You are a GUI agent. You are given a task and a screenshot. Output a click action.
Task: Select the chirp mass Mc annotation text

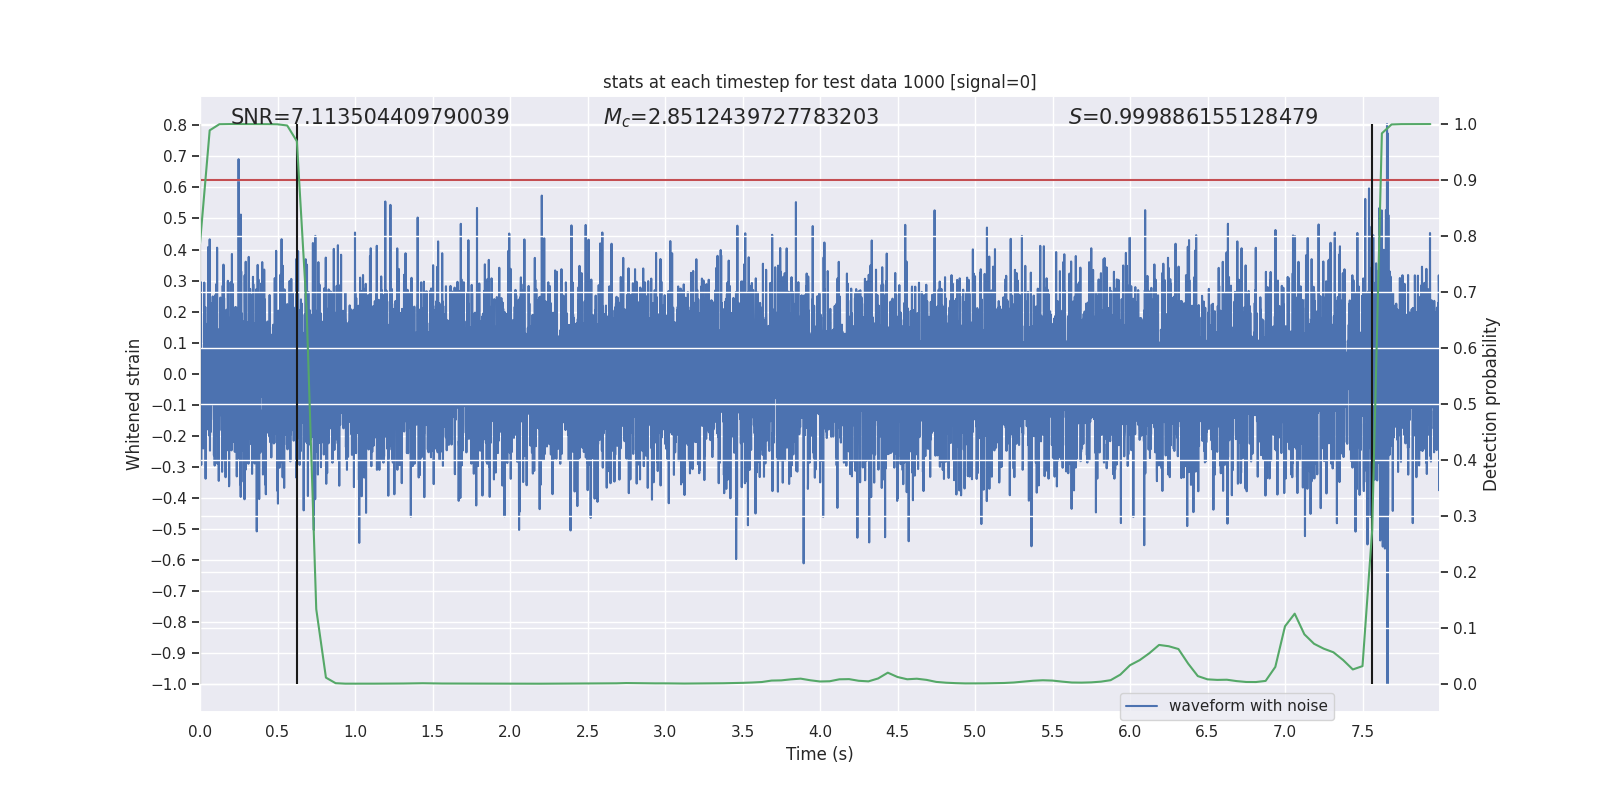coord(741,117)
